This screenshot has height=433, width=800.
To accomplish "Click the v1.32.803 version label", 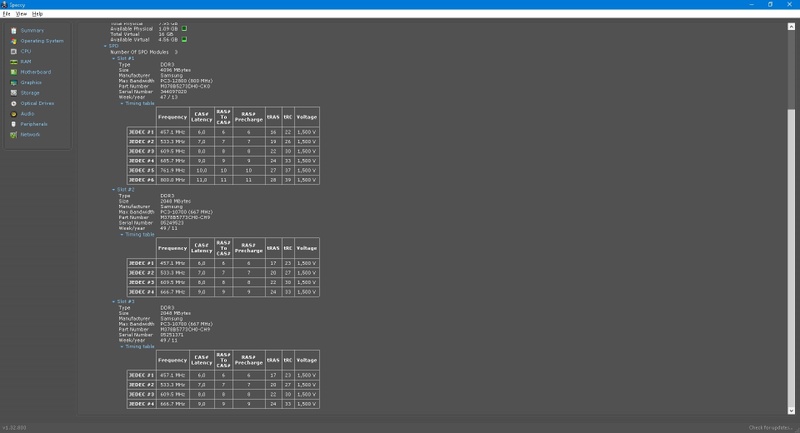I will coord(14,428).
